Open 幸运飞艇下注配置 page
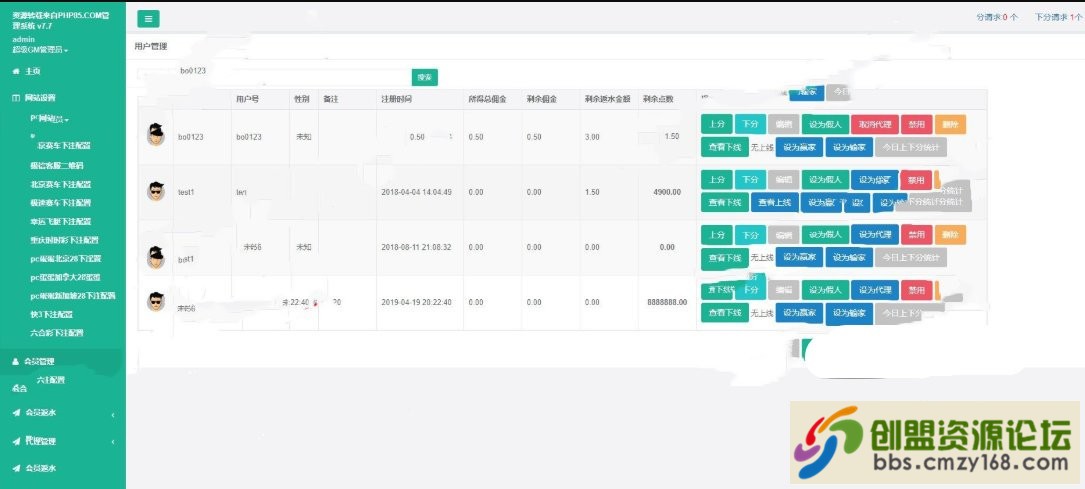 click(x=60, y=221)
